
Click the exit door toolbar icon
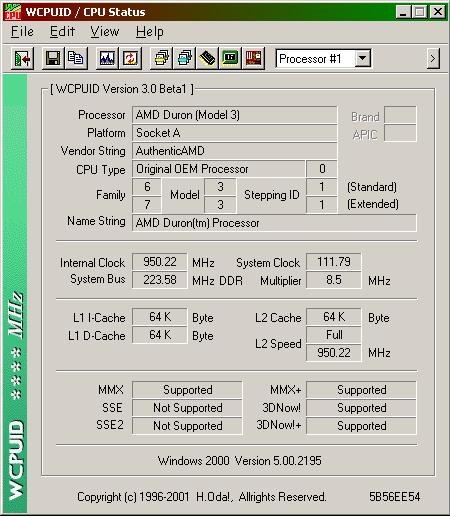point(22,59)
